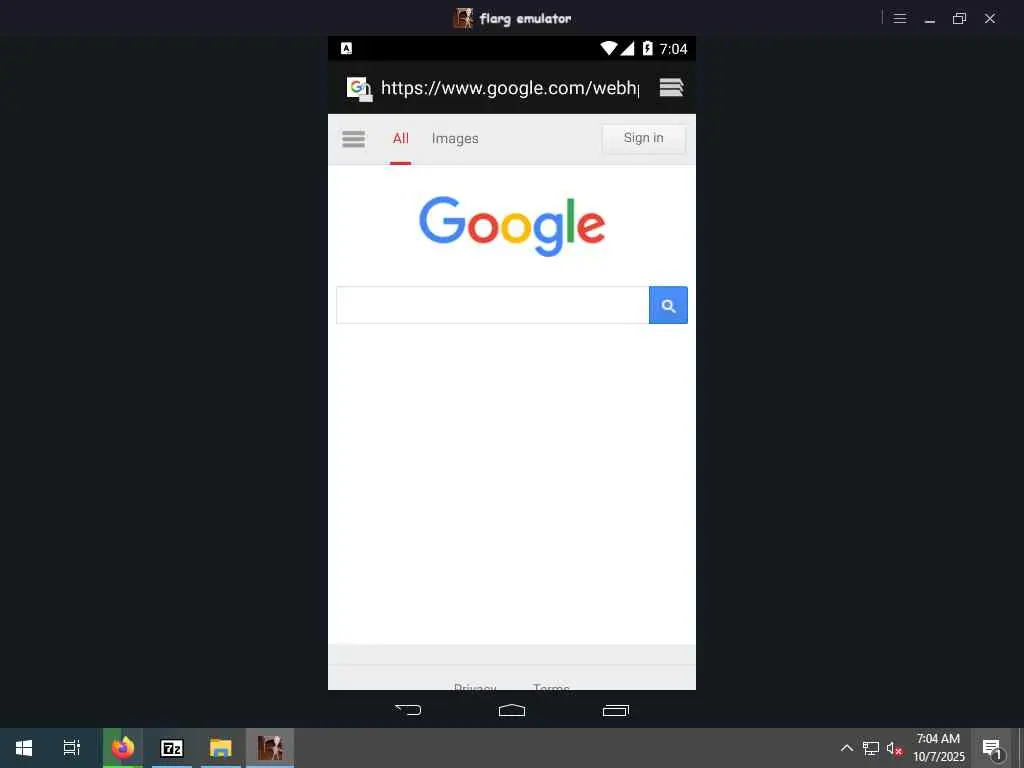Select the flarg emulator taskbar icon
This screenshot has width=1024, height=768.
pyautogui.click(x=270, y=748)
